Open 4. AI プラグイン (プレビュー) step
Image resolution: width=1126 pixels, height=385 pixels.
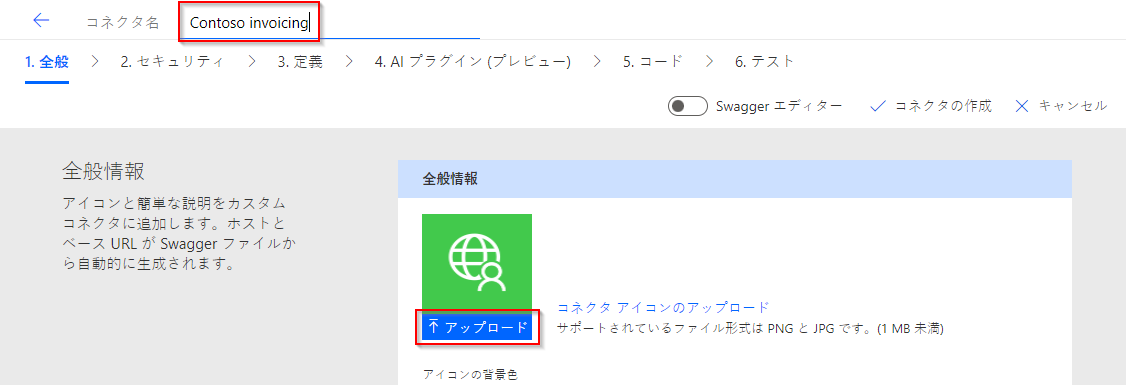(x=473, y=62)
